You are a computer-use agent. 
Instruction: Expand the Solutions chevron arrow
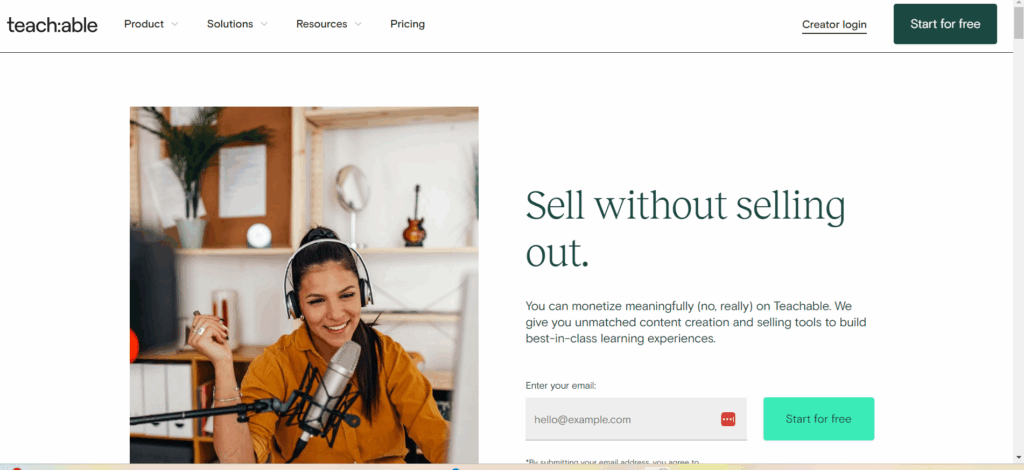[x=264, y=24]
